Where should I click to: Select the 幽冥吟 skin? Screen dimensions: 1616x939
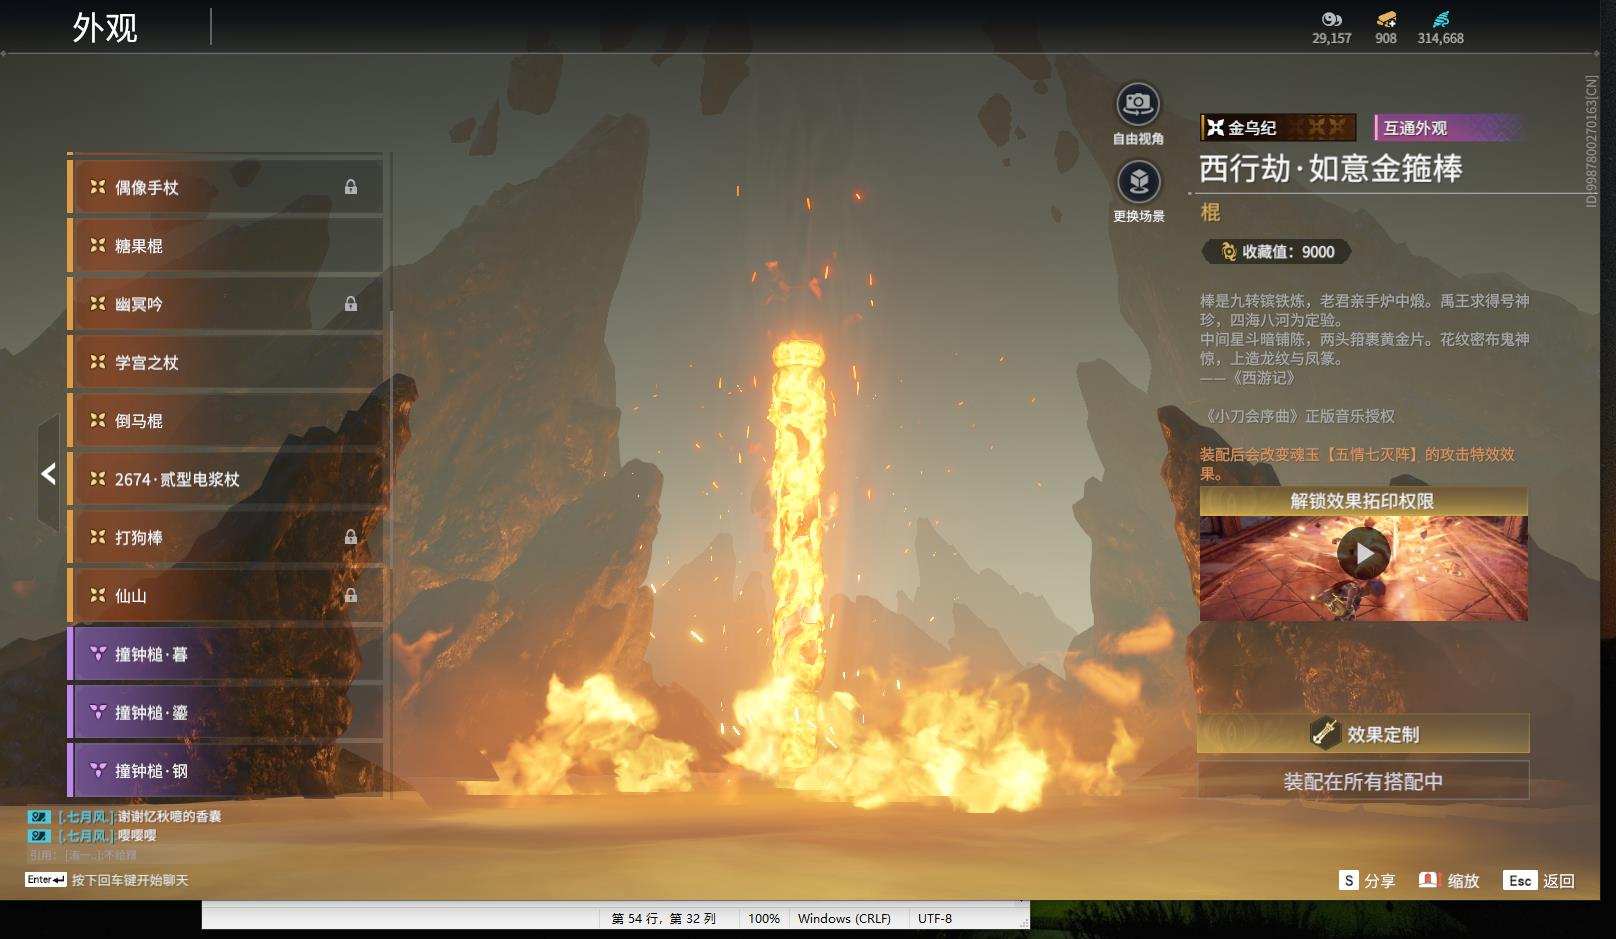225,303
